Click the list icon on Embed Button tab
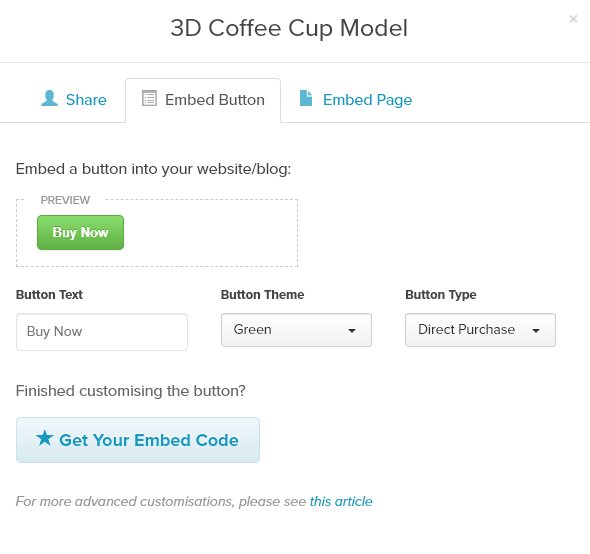Image resolution: width=590 pixels, height=554 pixels. 149,99
